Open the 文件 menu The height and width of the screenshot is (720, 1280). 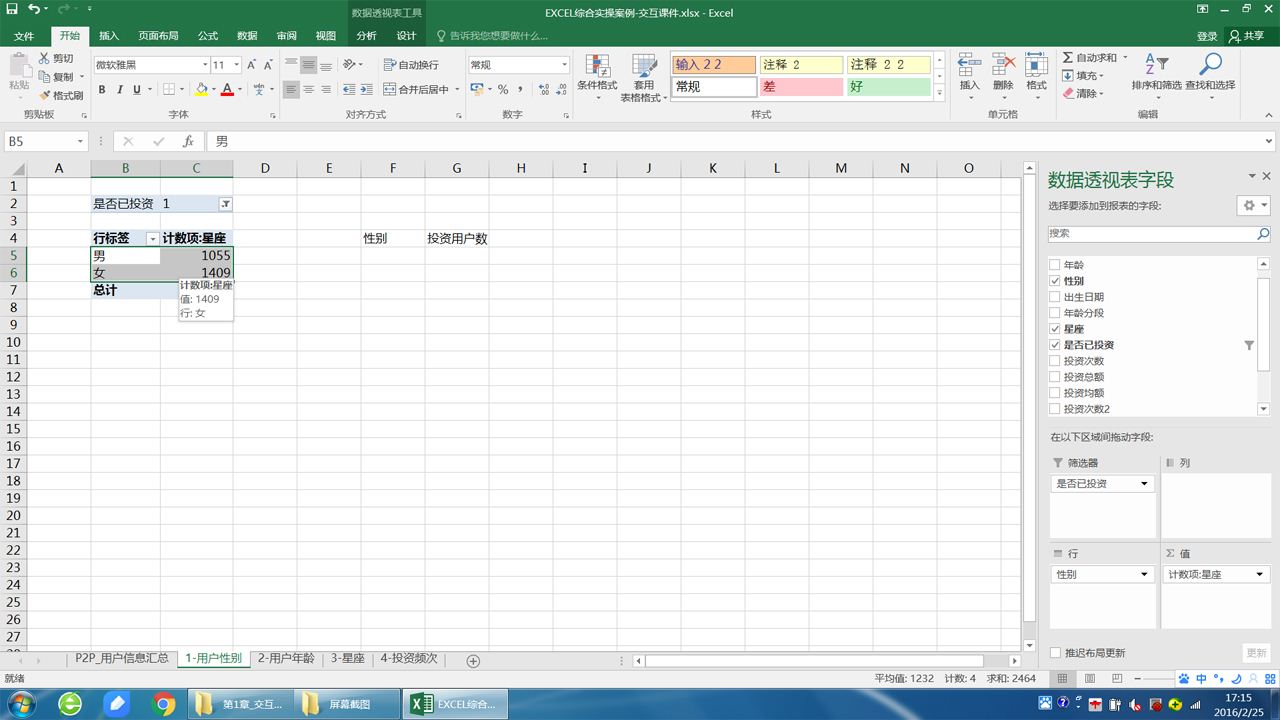(24, 36)
